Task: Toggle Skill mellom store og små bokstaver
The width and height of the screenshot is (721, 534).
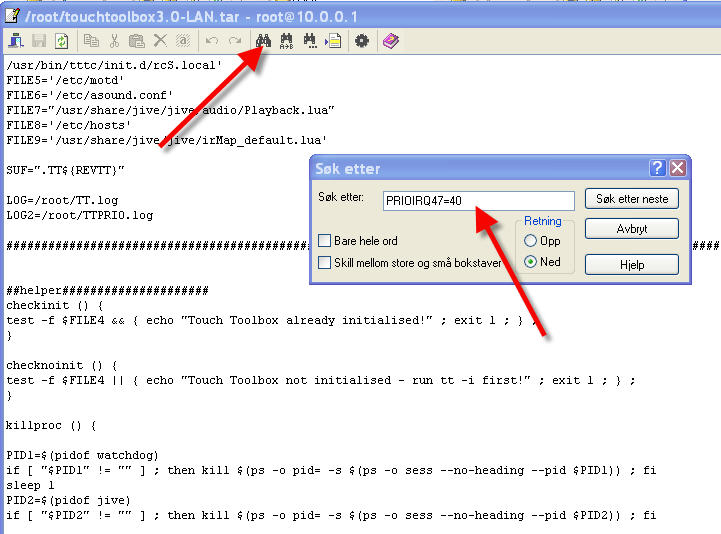Action: [x=325, y=263]
